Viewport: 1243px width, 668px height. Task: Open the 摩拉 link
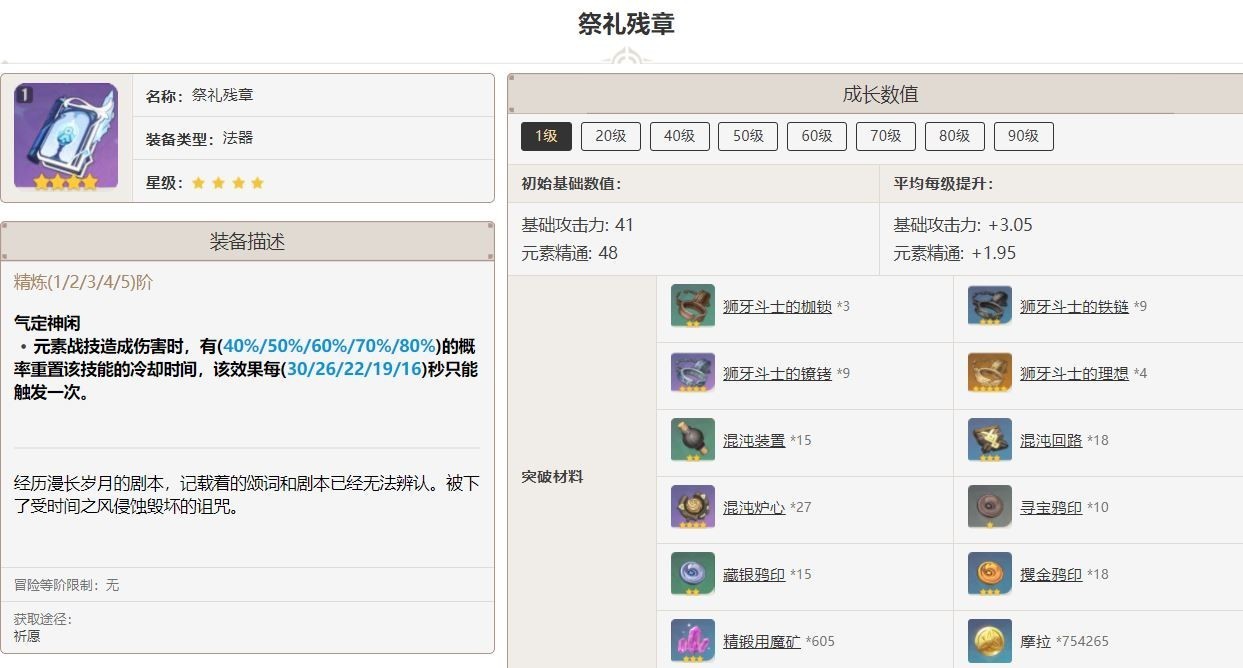(x=1035, y=641)
